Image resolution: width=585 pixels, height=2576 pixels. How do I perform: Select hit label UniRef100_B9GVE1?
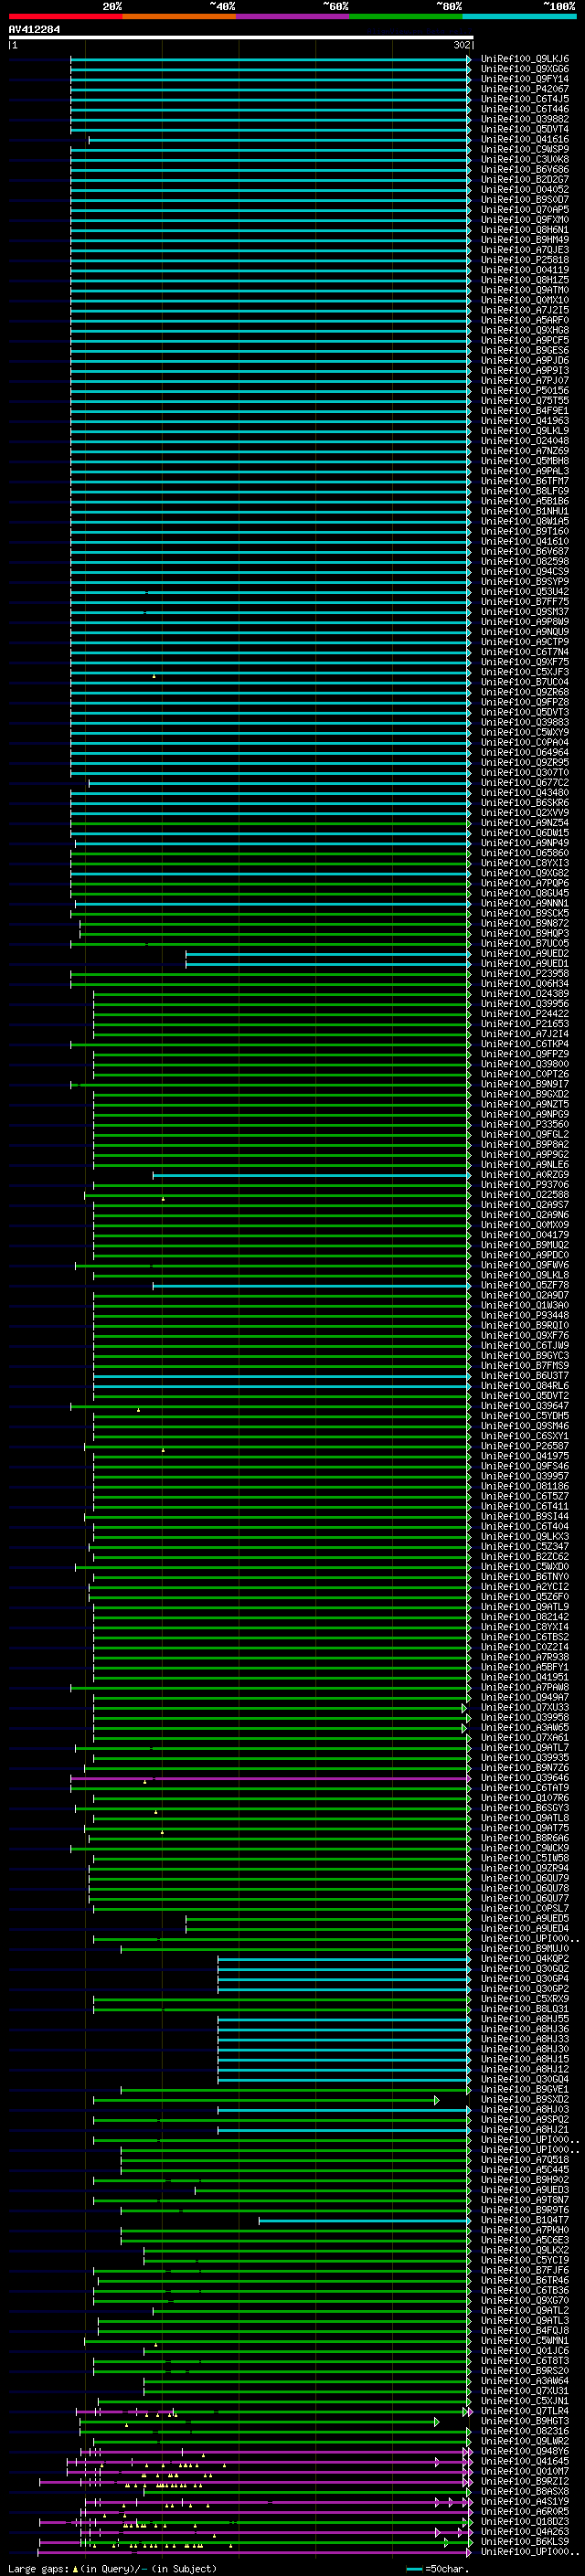[x=525, y=2089]
